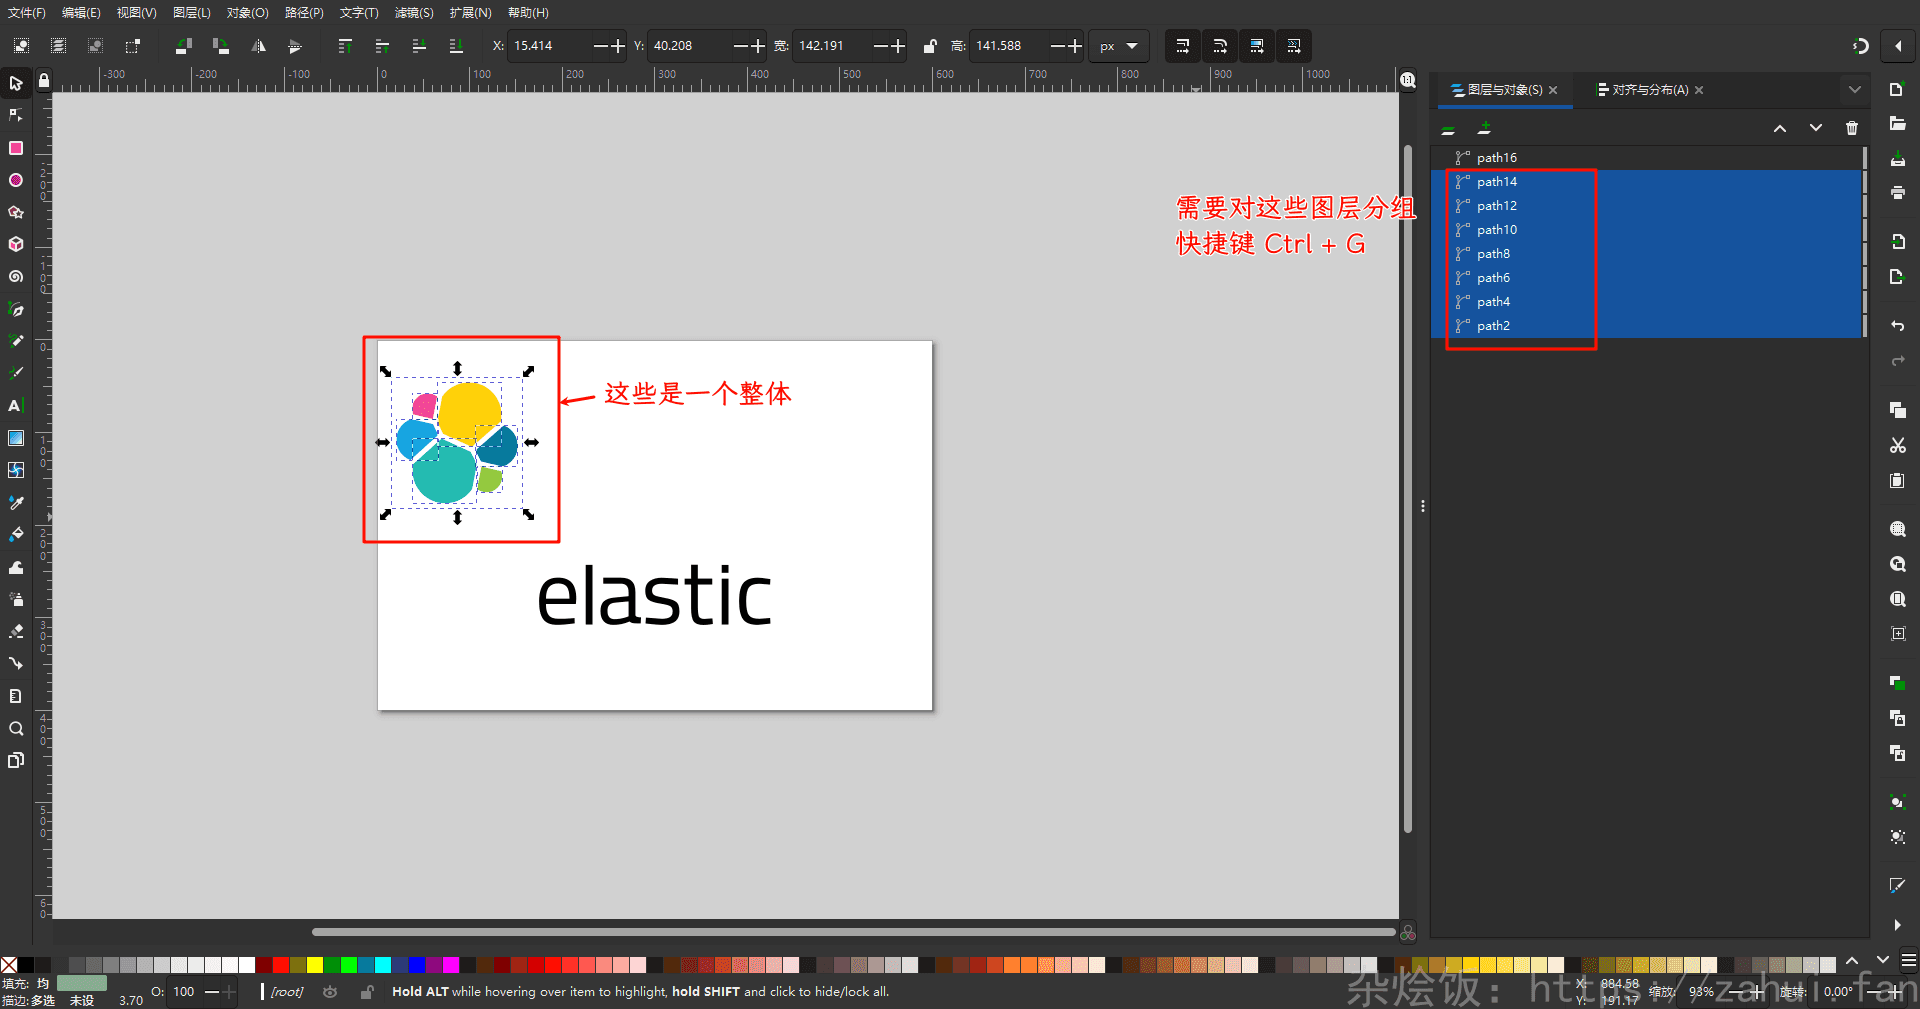Viewport: 1920px width, 1009px height.
Task: Activate the Rectangle tool
Action: (x=16, y=148)
